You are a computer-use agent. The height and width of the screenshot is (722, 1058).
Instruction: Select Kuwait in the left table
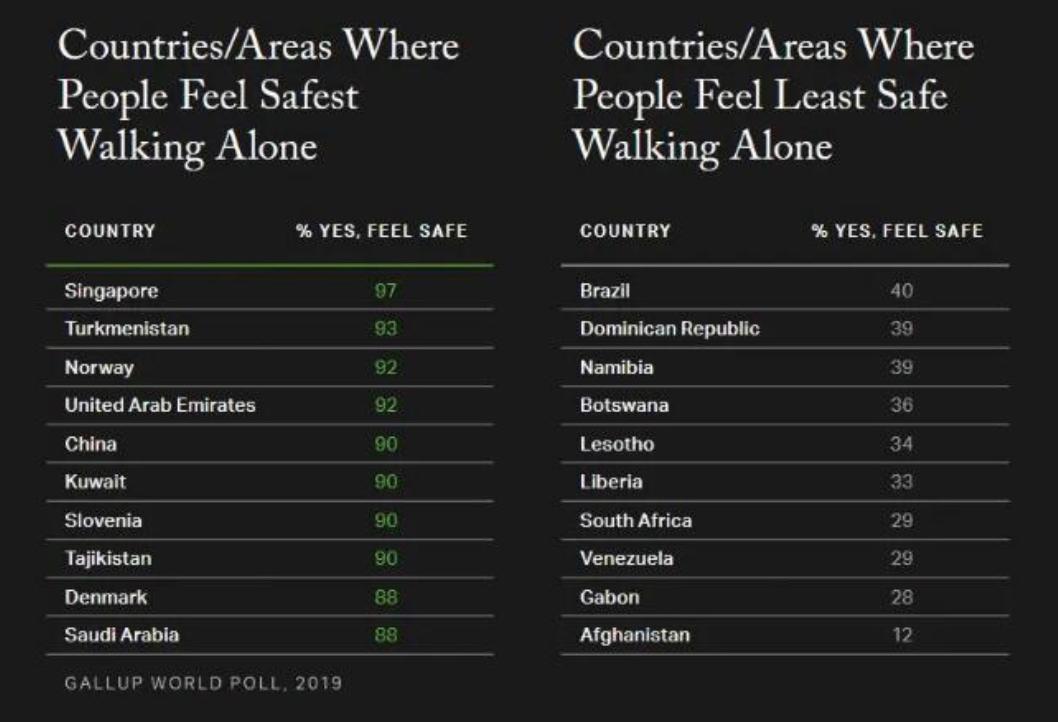[x=95, y=482]
